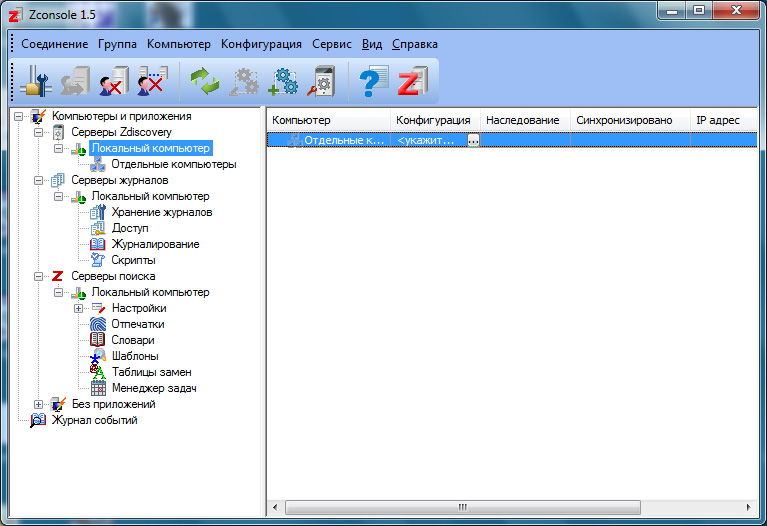Click the green refresh arrows icon
The height and width of the screenshot is (526, 767).
(x=204, y=81)
